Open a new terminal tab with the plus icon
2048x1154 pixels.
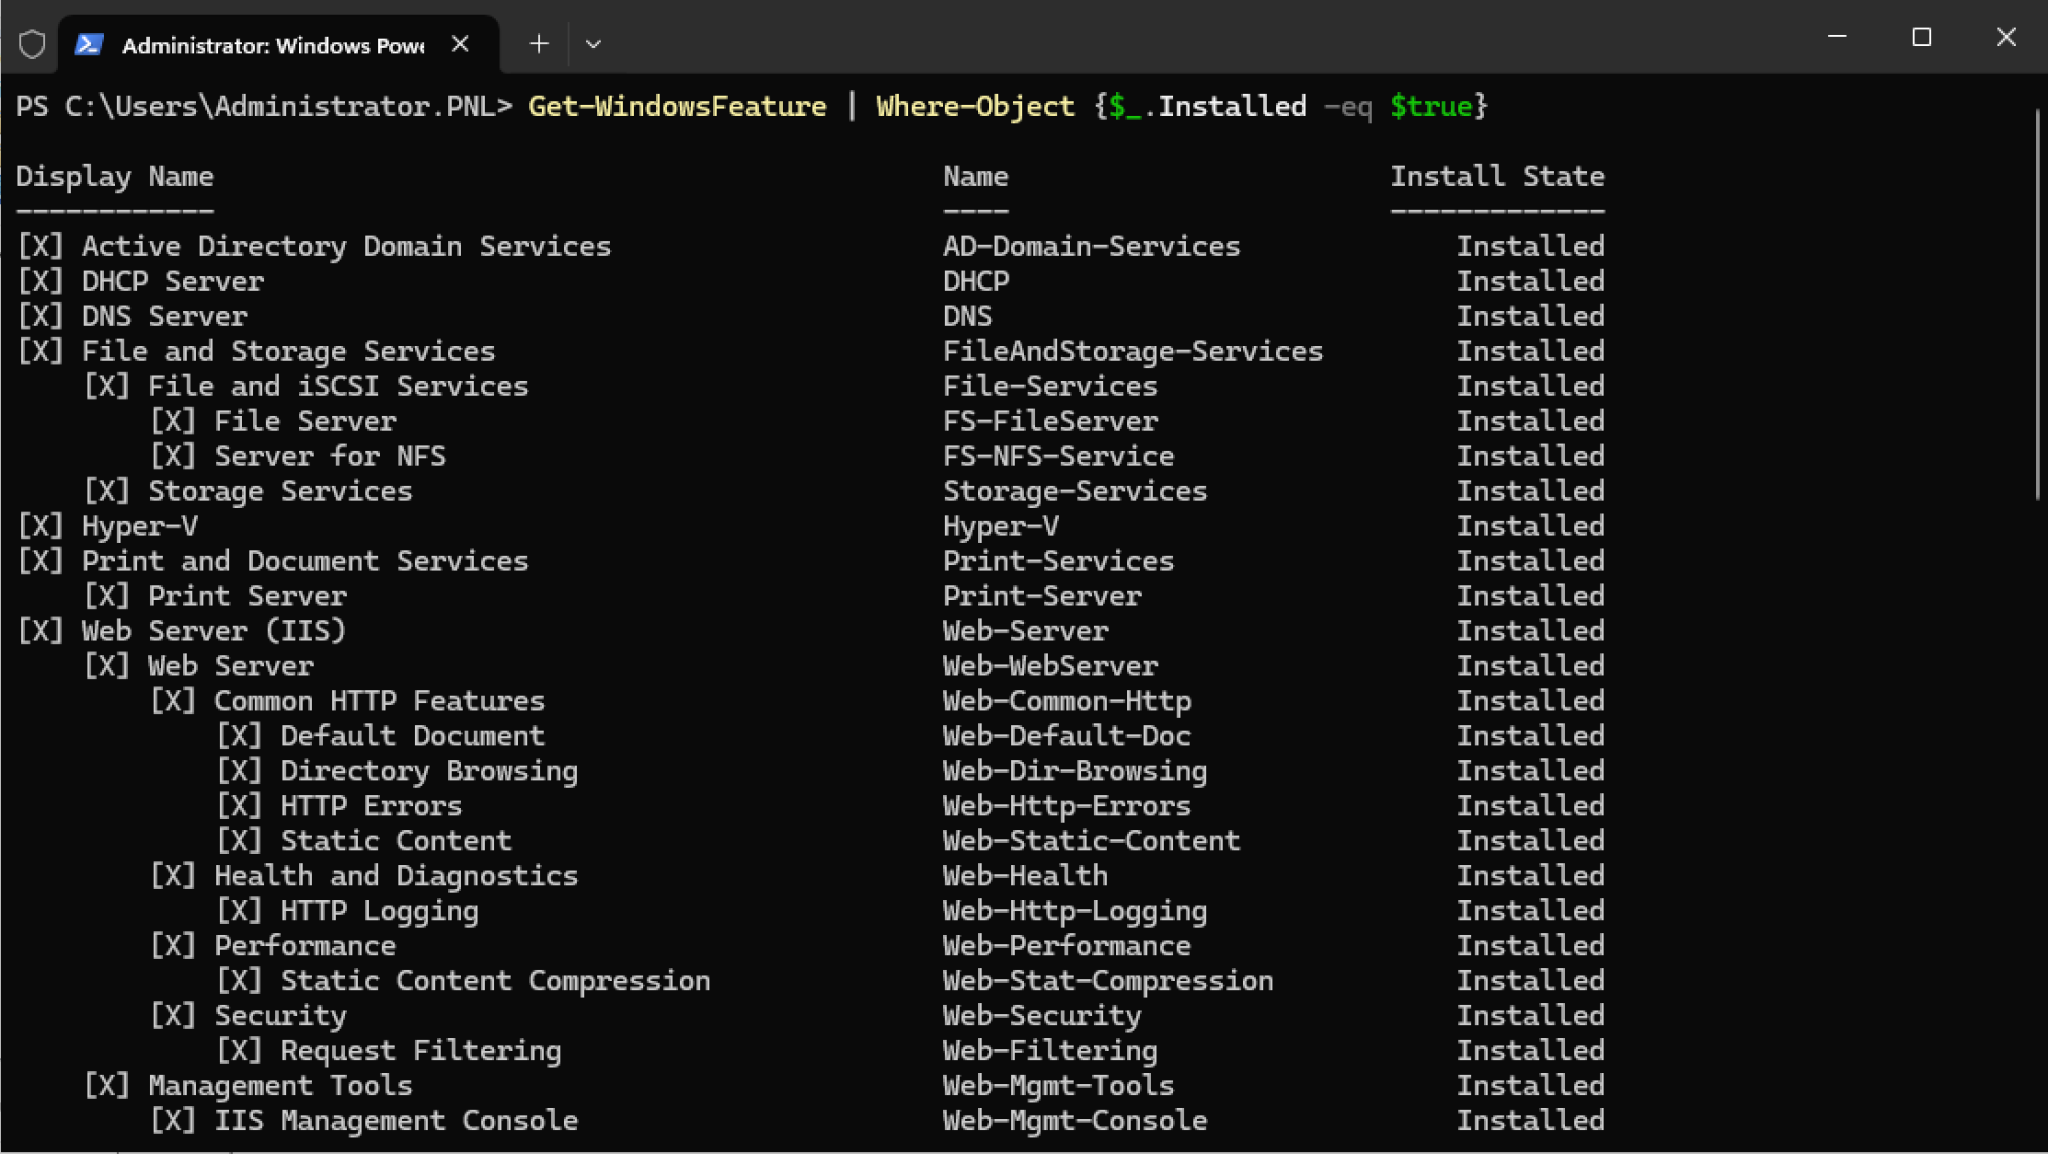(x=539, y=44)
